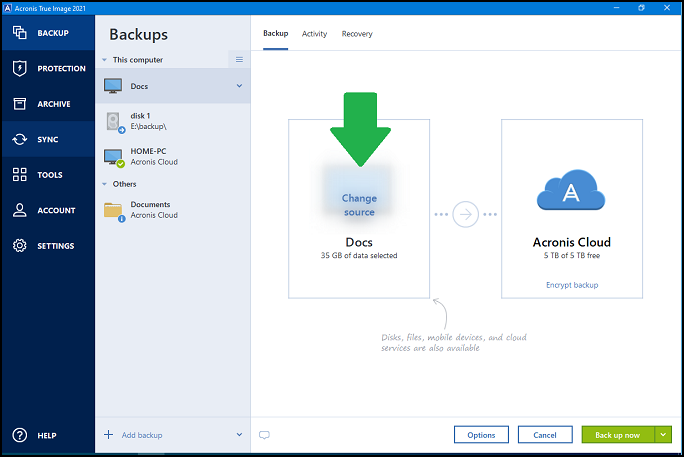Open the Tools grid section
The image size is (684, 457).
(47, 175)
